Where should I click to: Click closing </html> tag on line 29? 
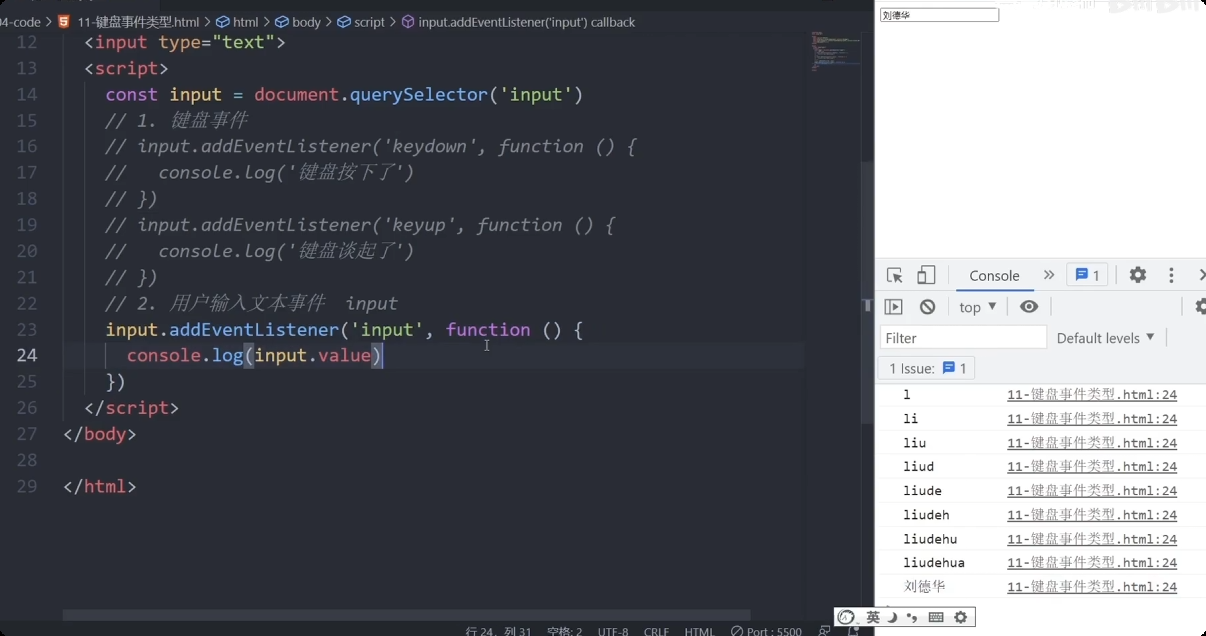point(100,487)
